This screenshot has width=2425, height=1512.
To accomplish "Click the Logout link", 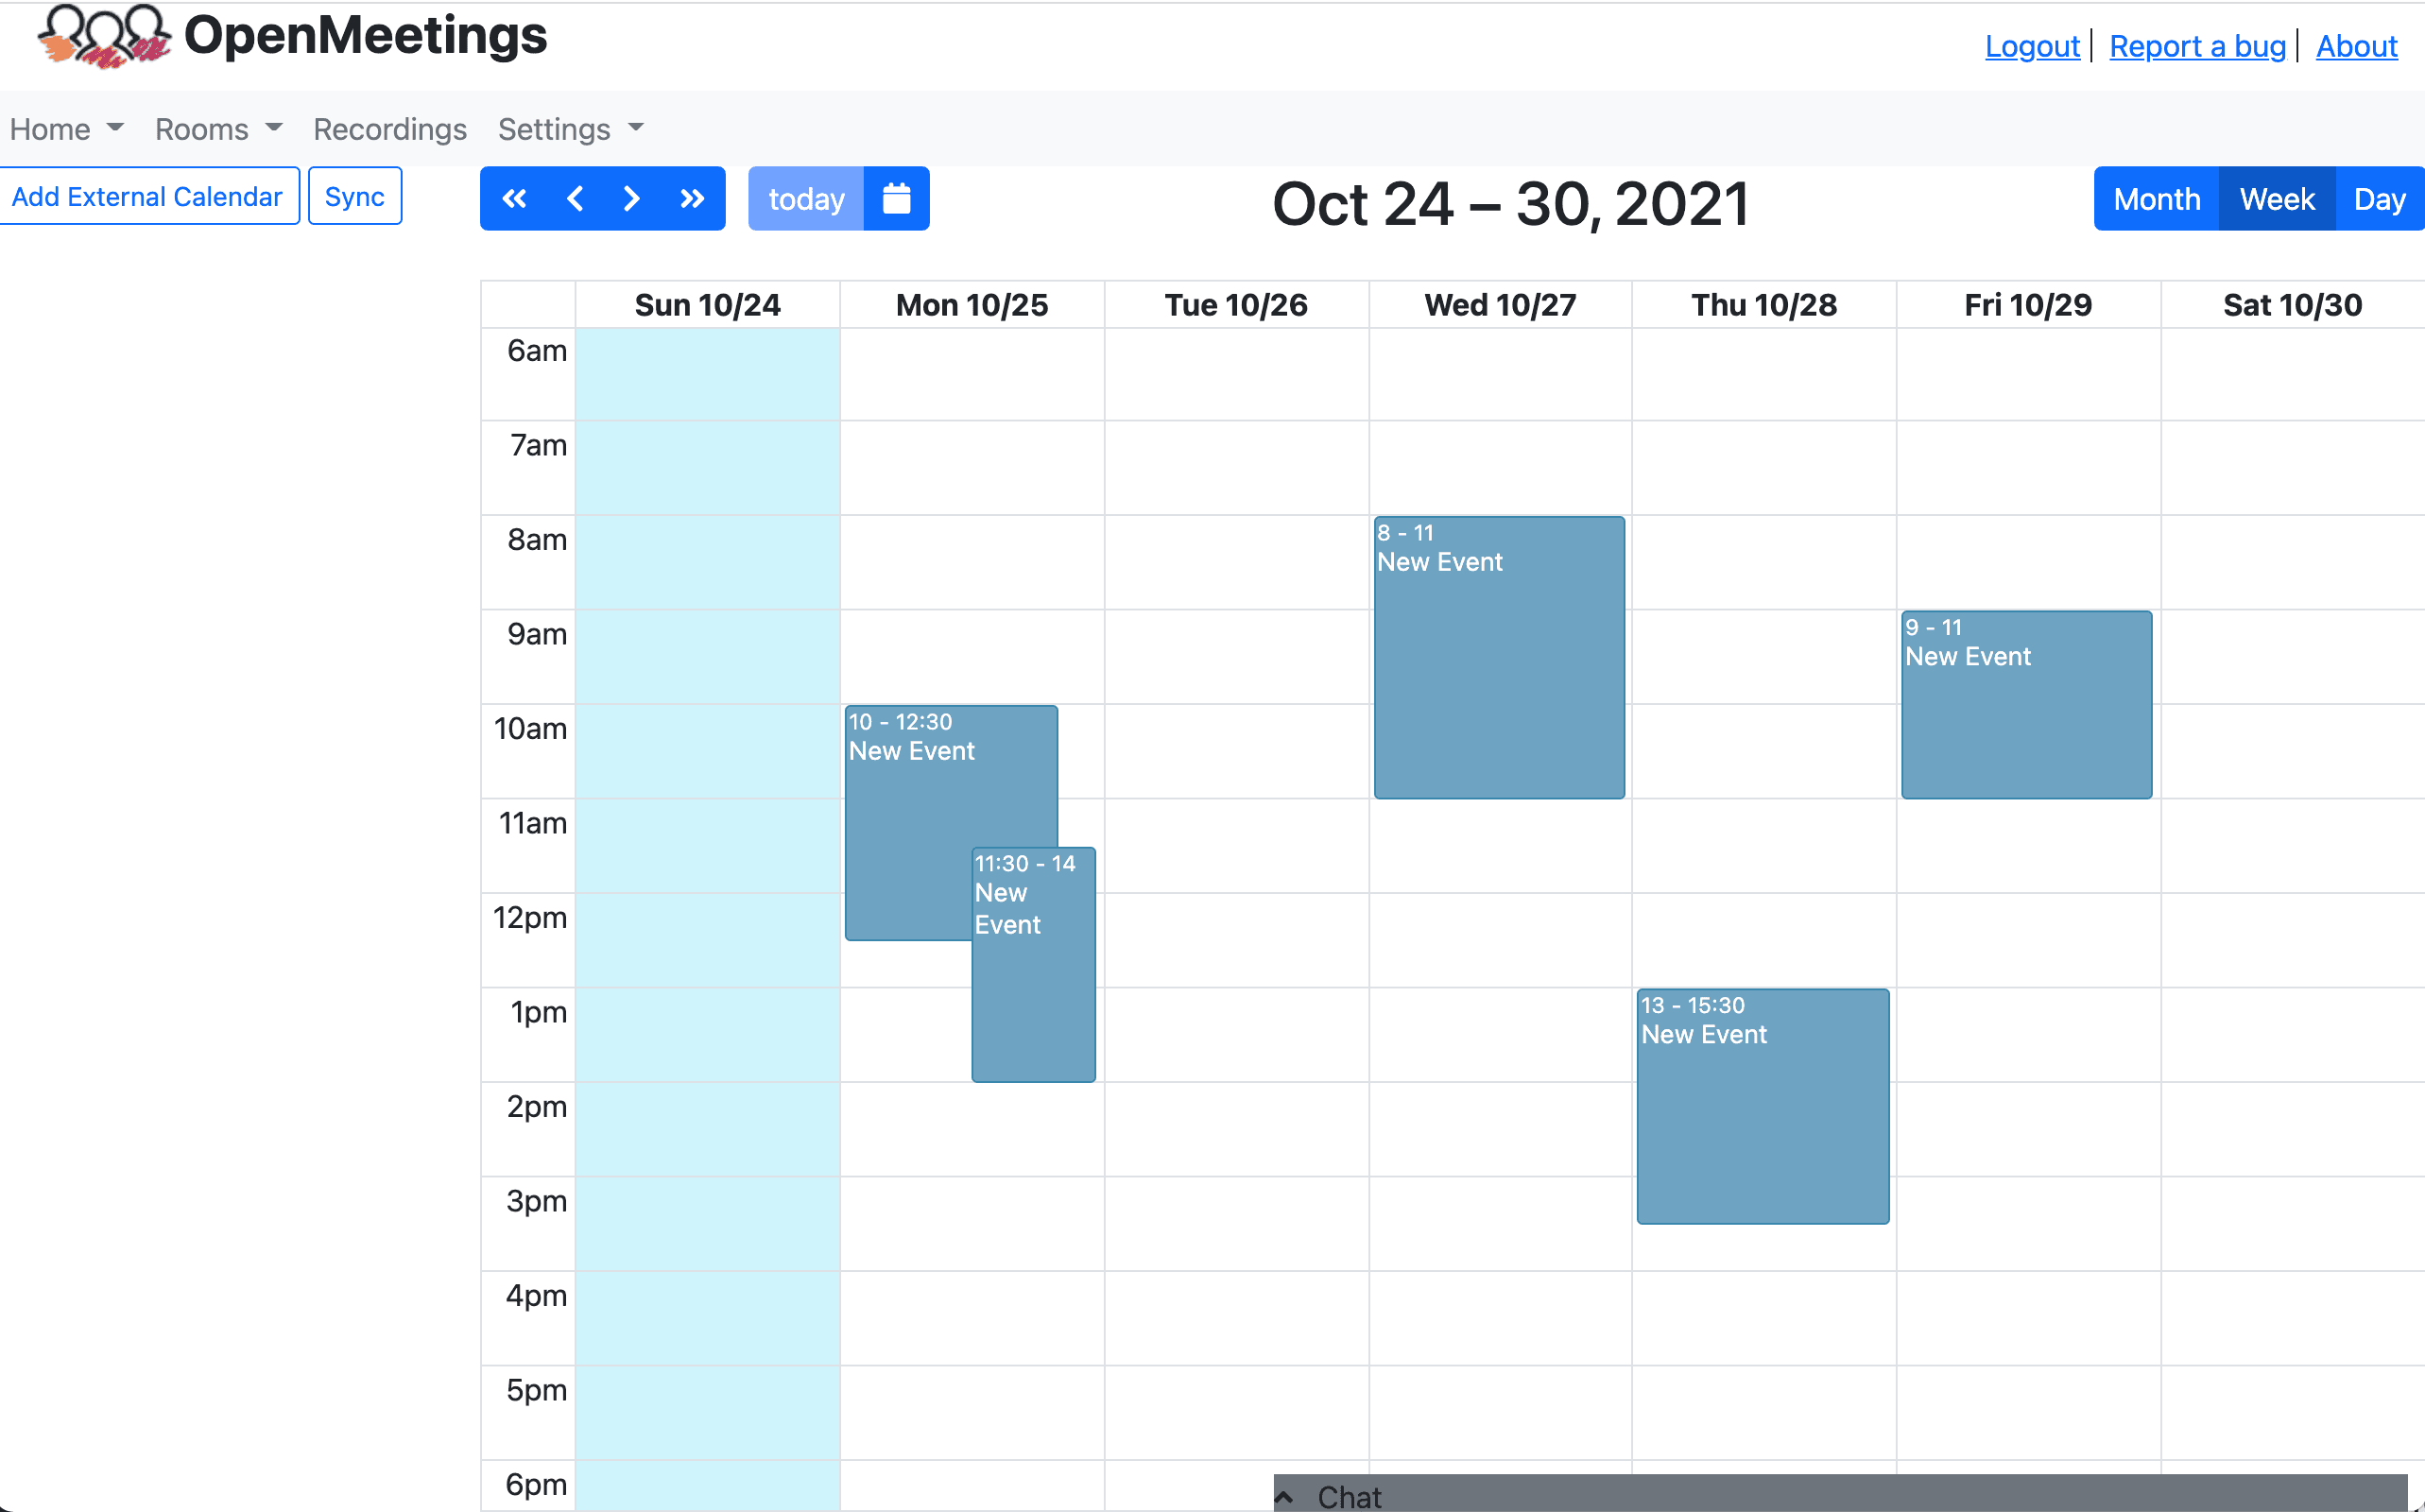I will [x=2031, y=46].
